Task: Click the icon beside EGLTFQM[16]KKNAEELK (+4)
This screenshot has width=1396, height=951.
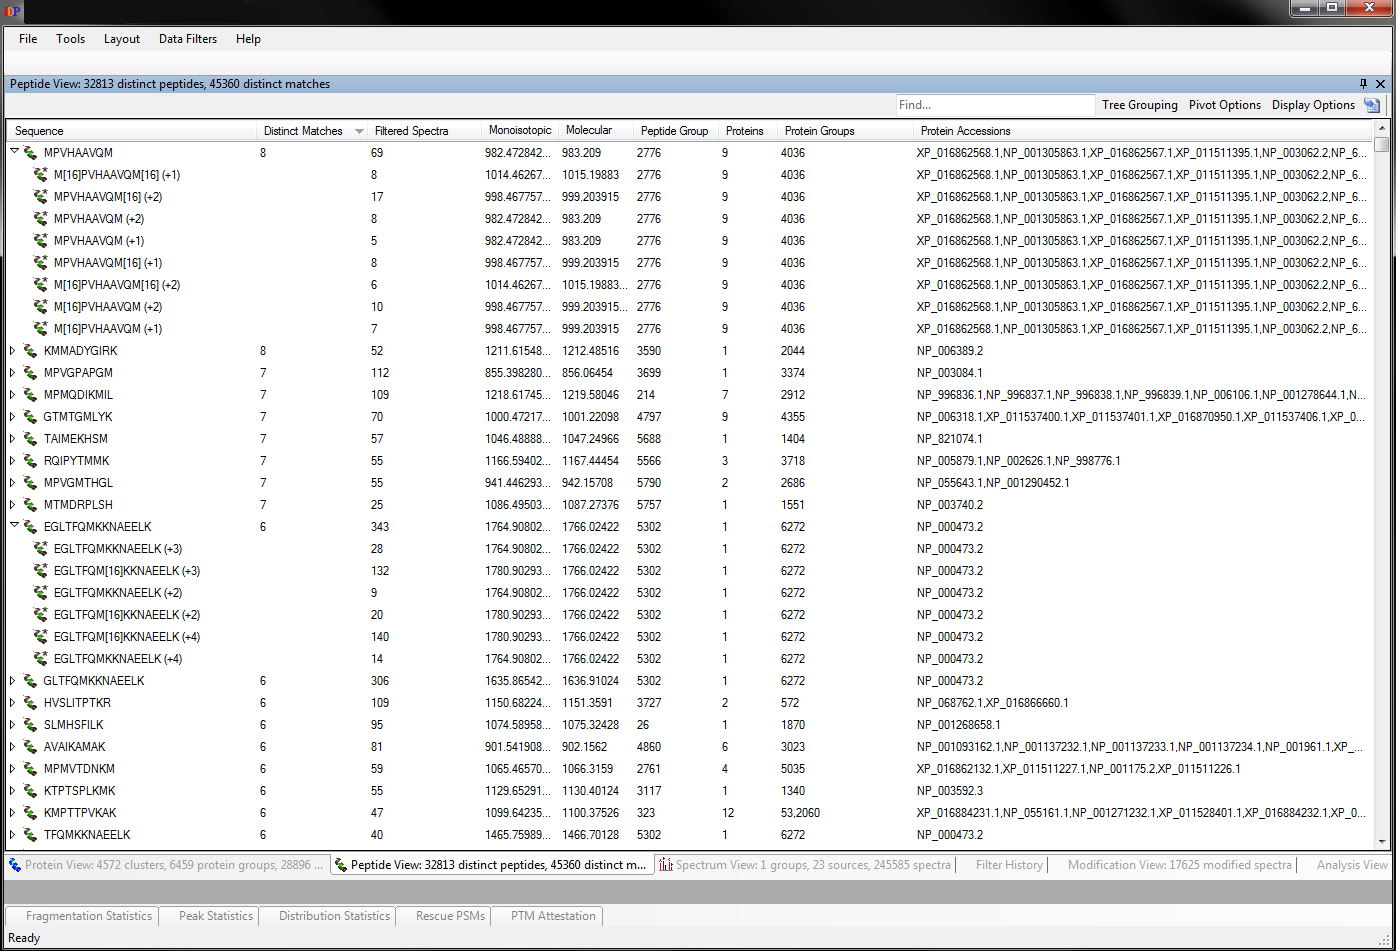Action: click(x=40, y=637)
